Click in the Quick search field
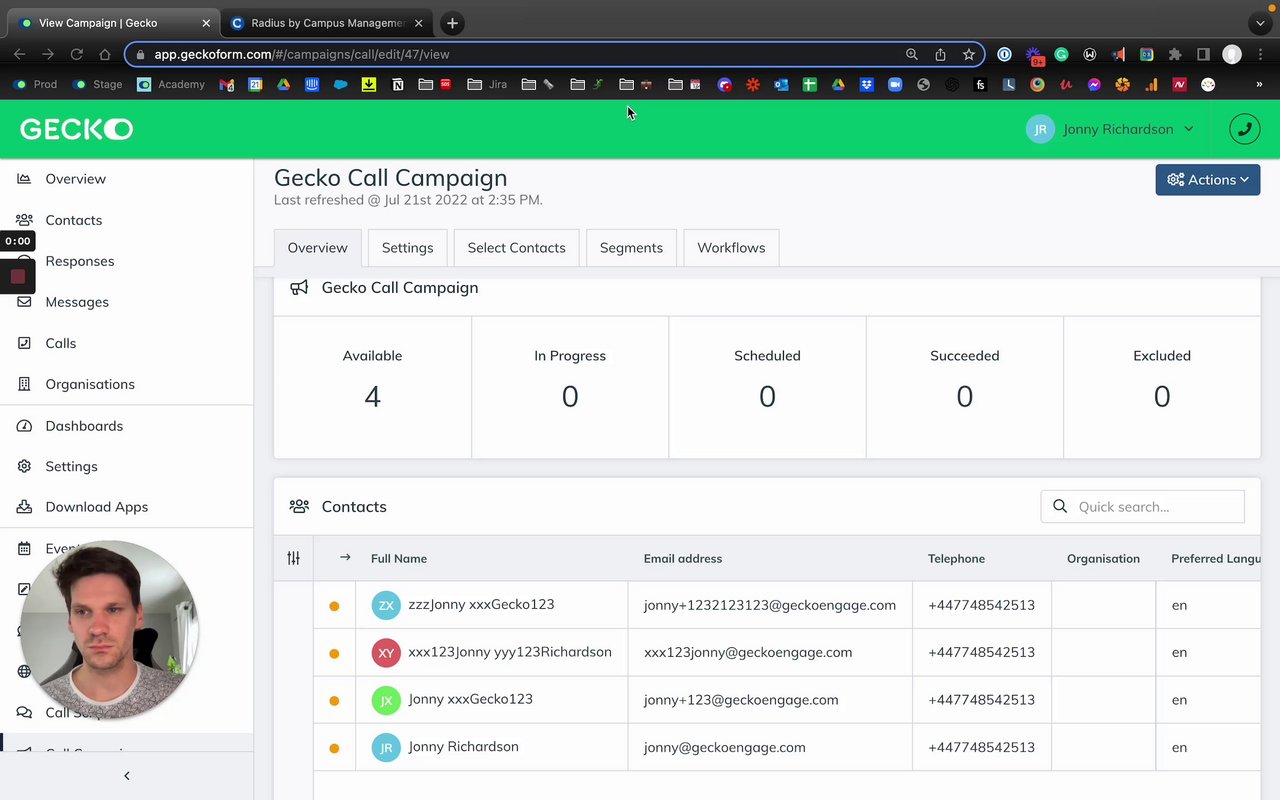 [x=1143, y=507]
